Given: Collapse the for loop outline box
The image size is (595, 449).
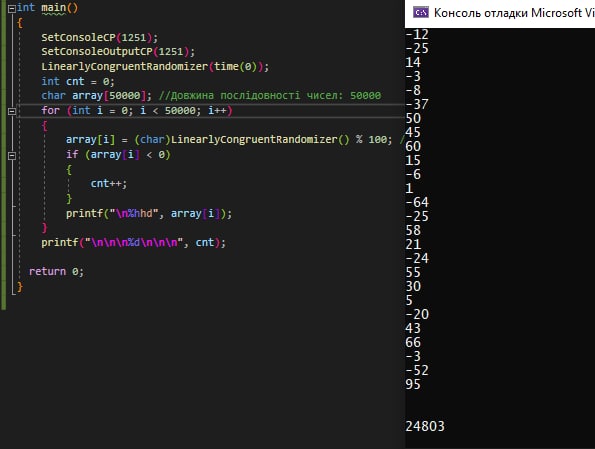Looking at the screenshot, I should [x=12, y=111].
